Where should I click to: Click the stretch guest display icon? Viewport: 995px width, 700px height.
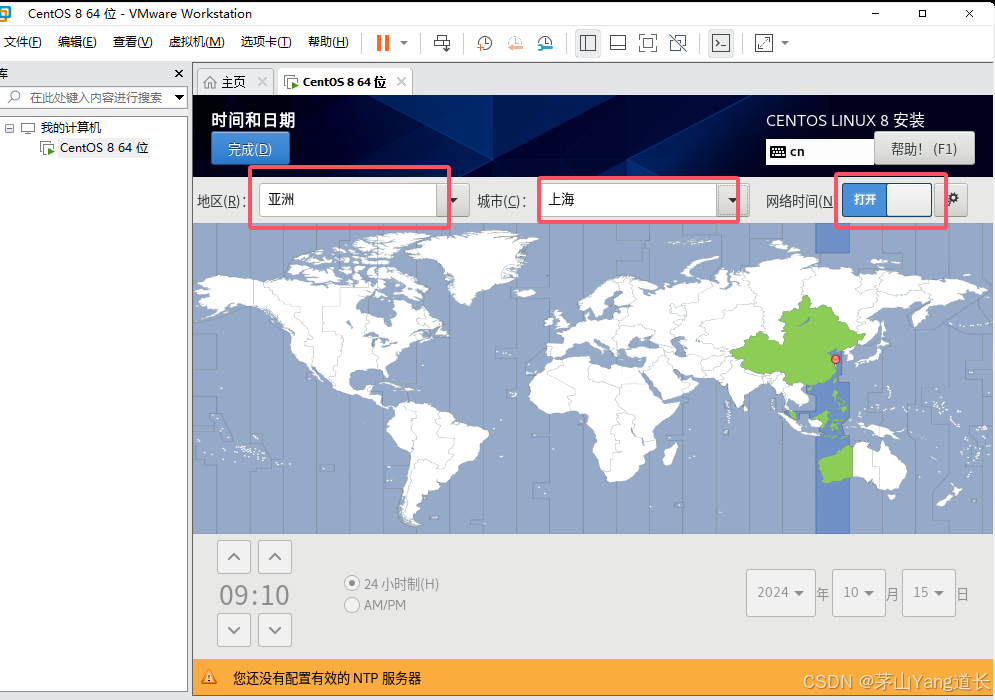click(x=763, y=43)
